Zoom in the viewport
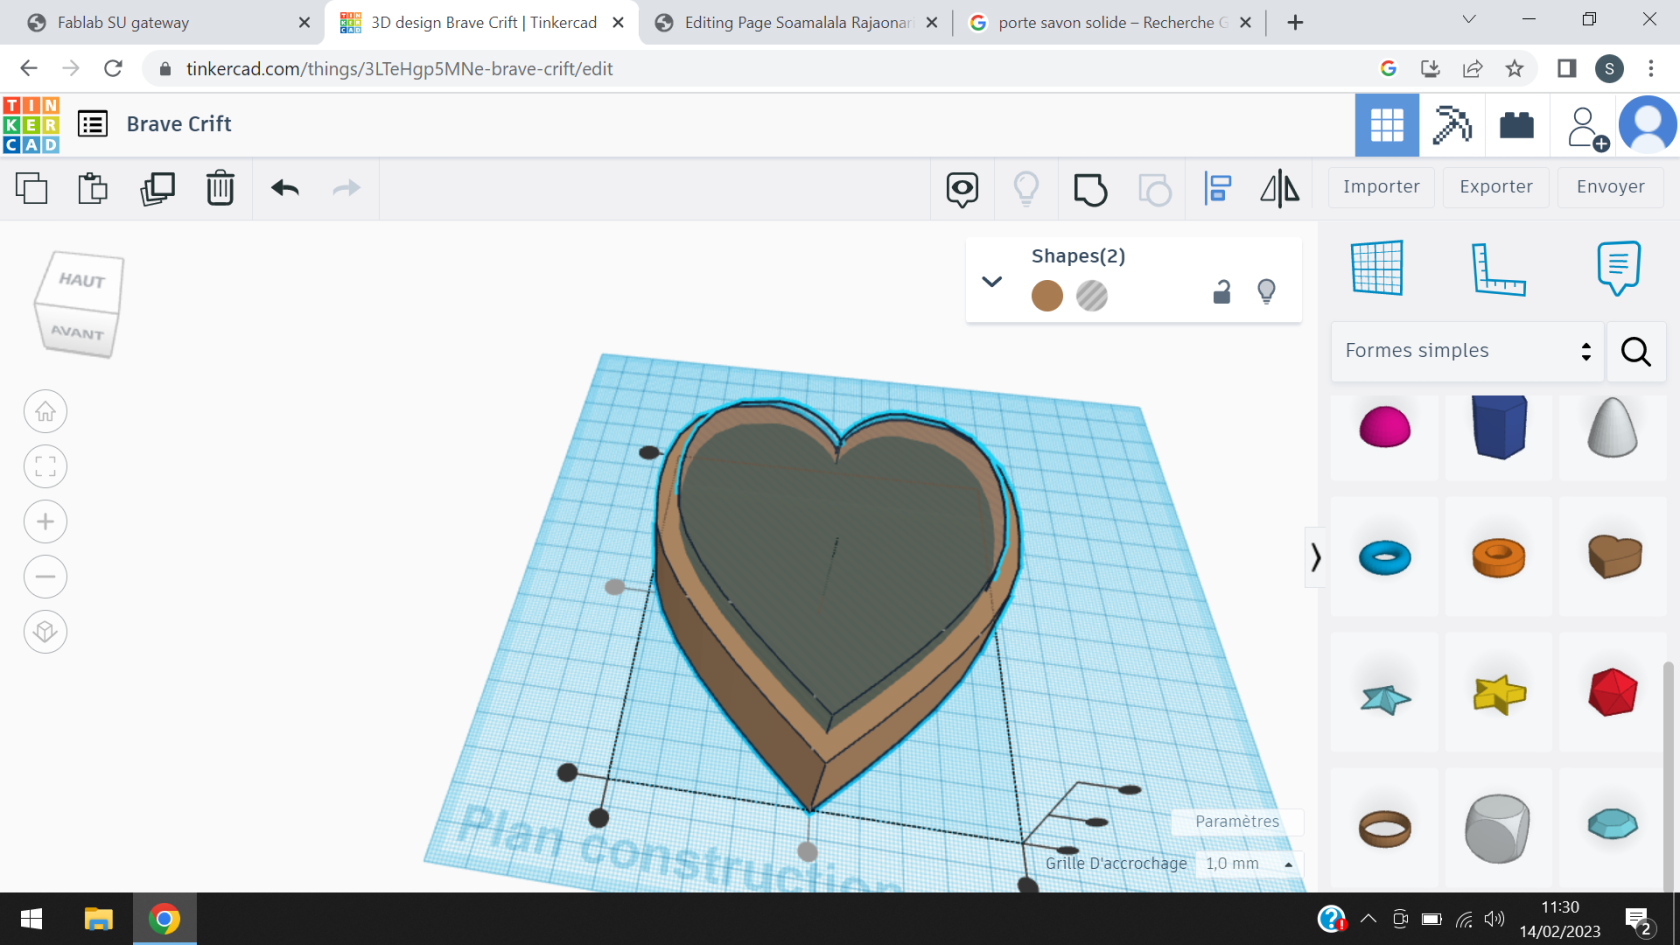The height and width of the screenshot is (945, 1680). [x=45, y=521]
